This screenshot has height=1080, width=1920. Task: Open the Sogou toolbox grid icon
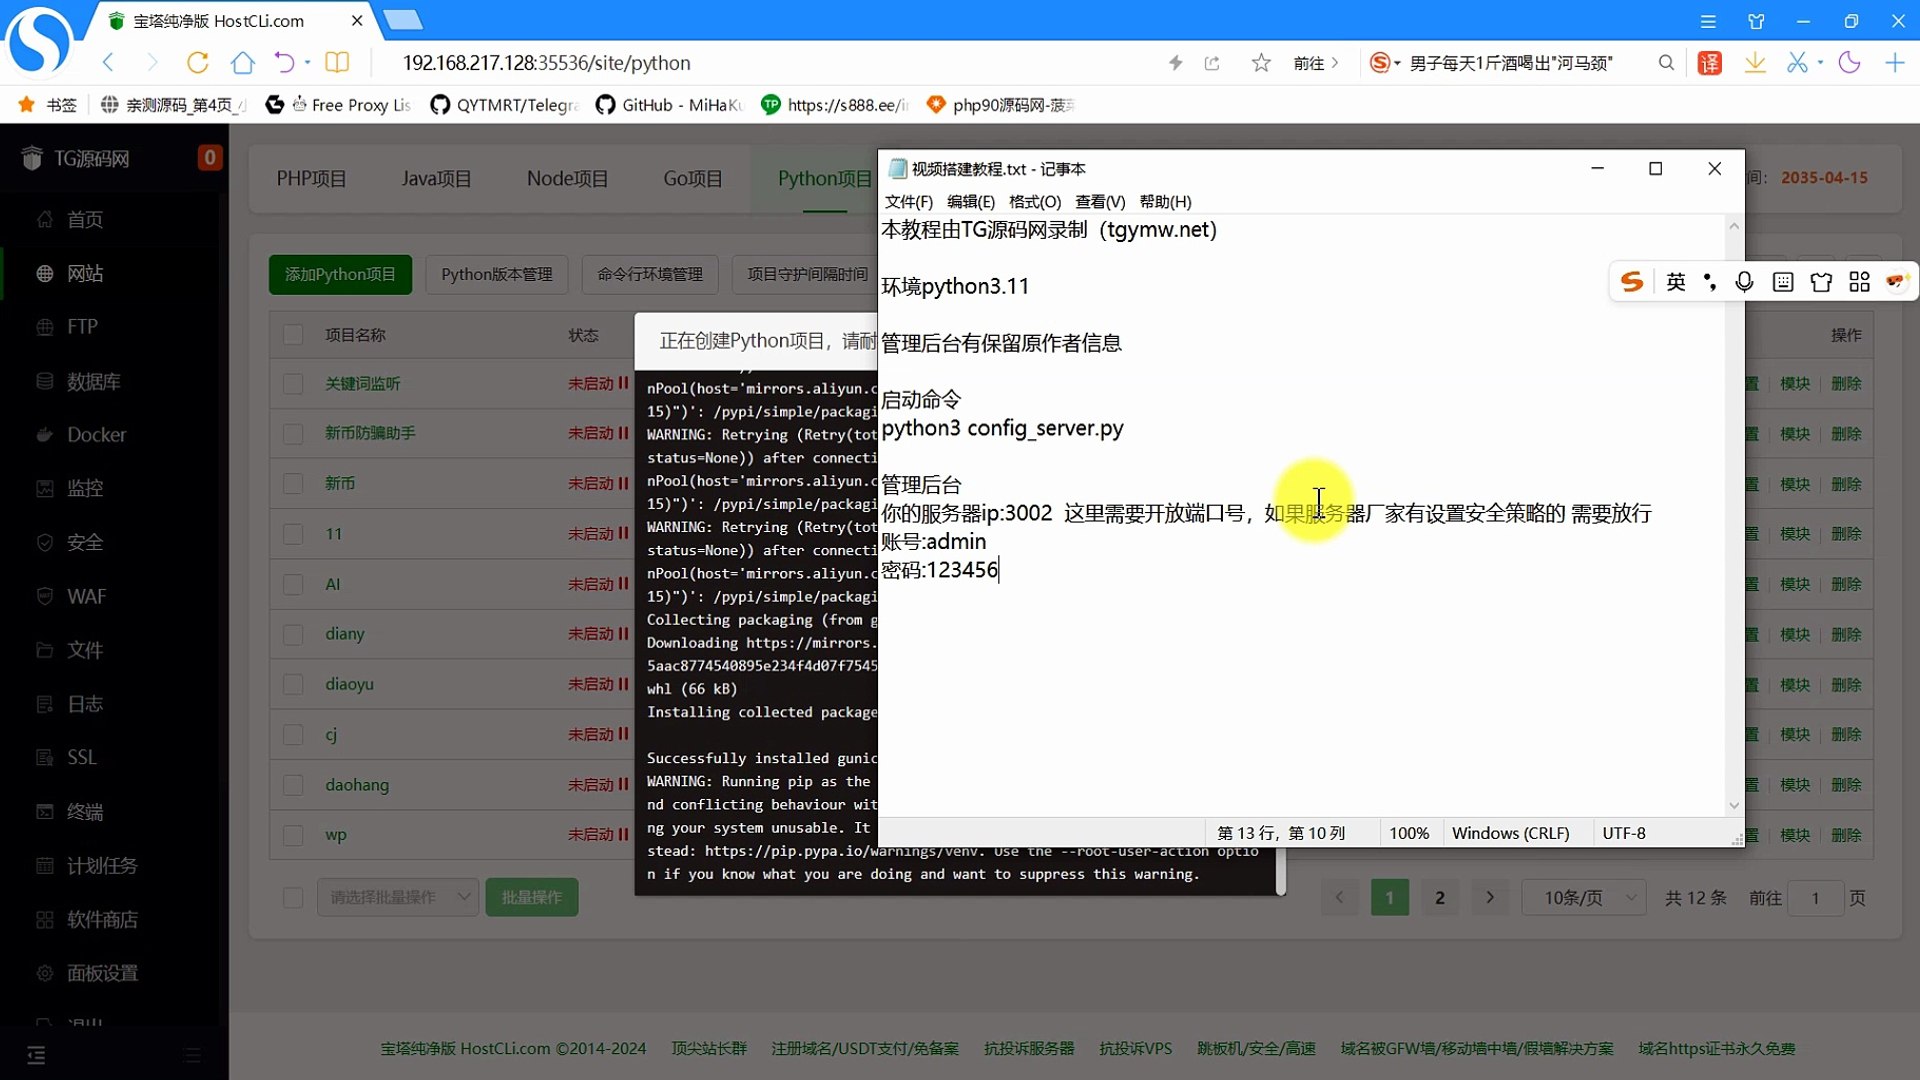tap(1859, 282)
